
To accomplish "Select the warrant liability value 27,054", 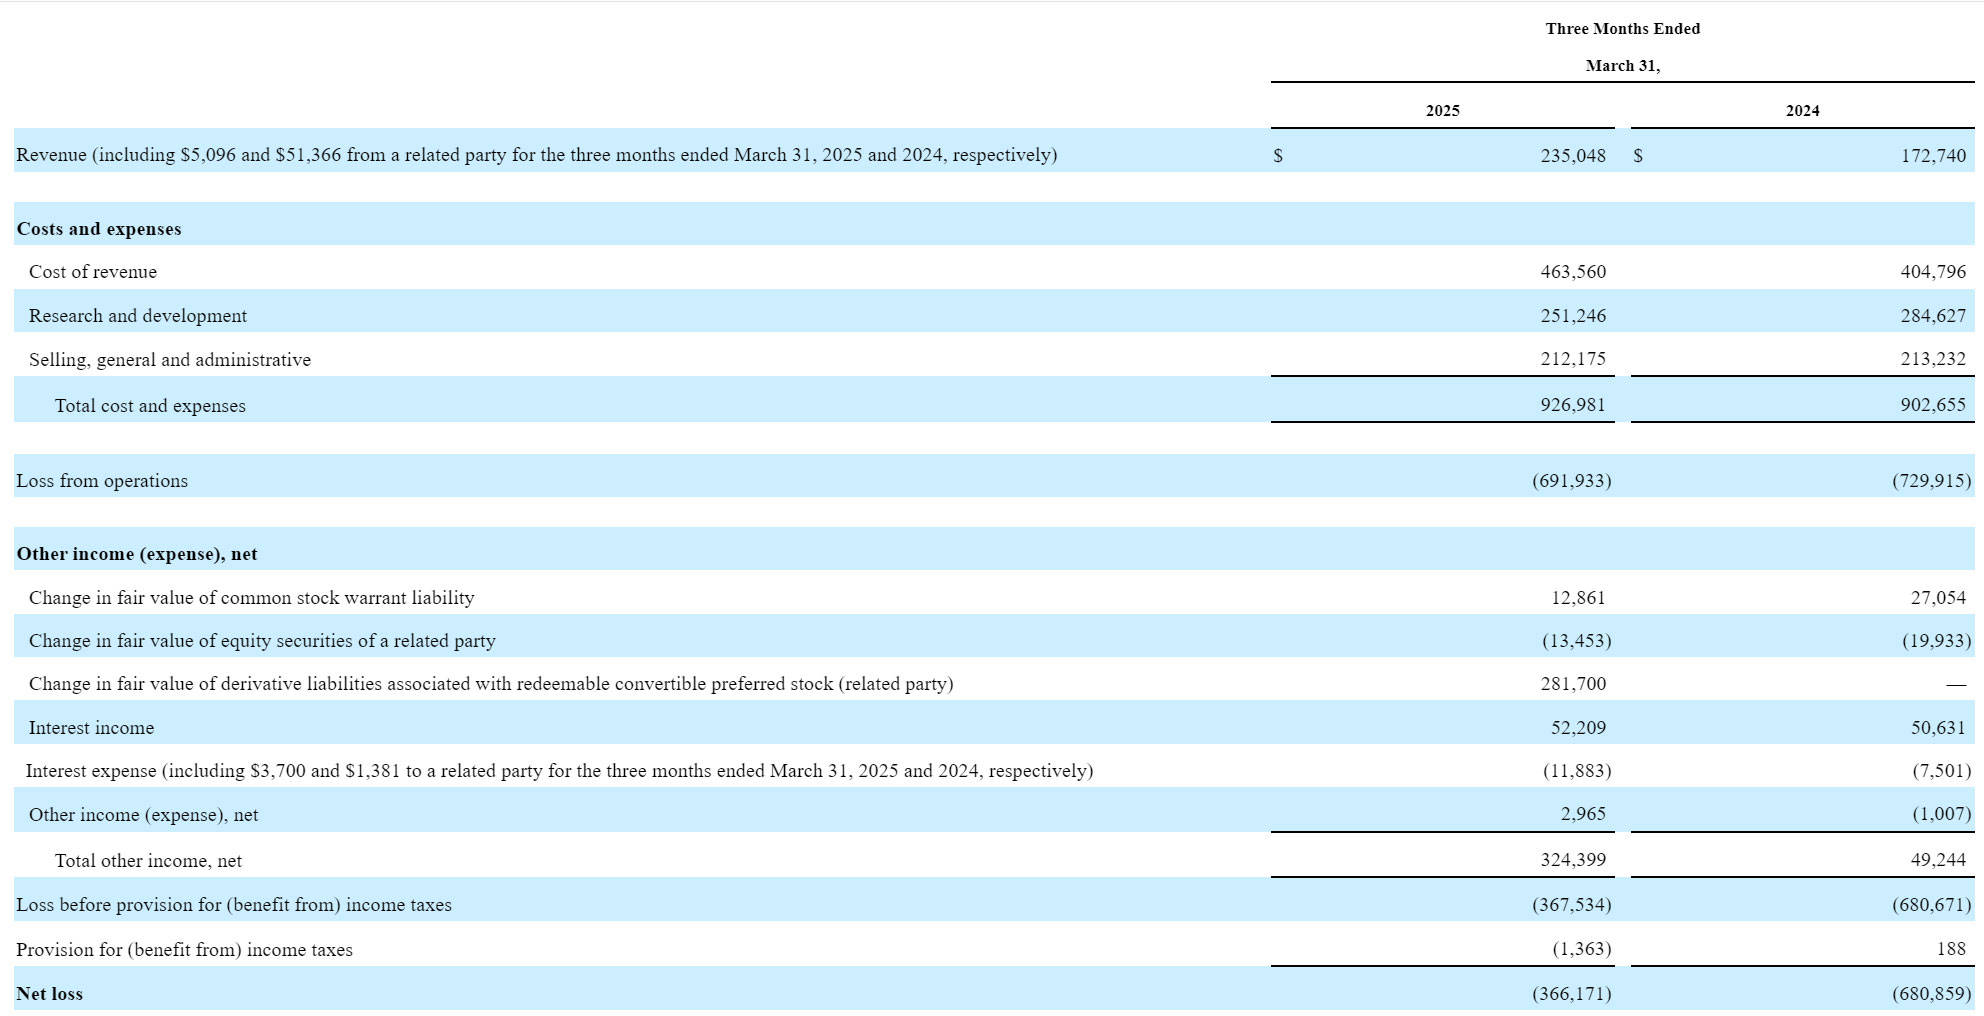I will point(1938,598).
